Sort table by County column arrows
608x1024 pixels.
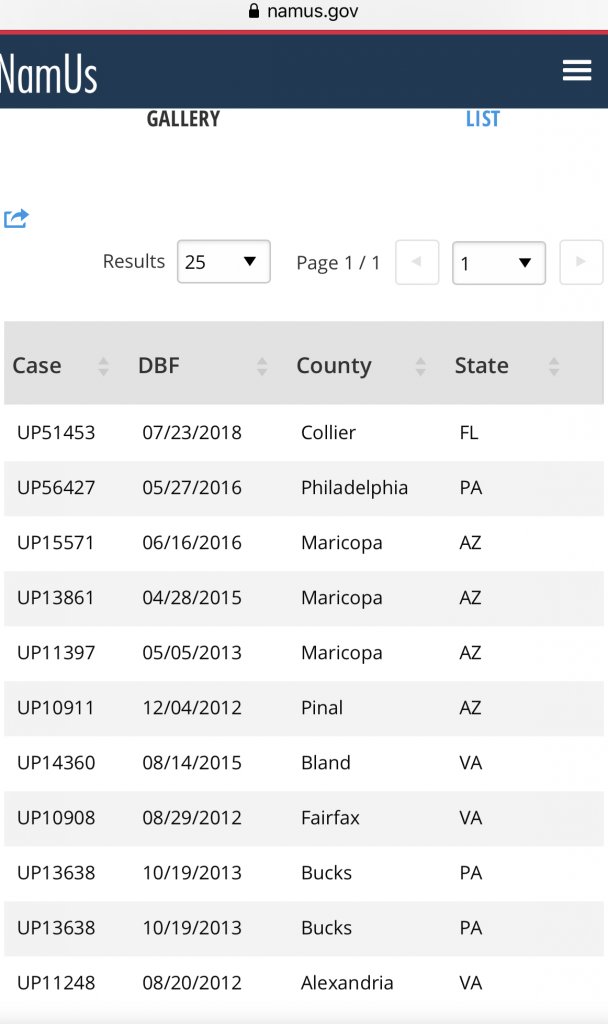tap(420, 366)
